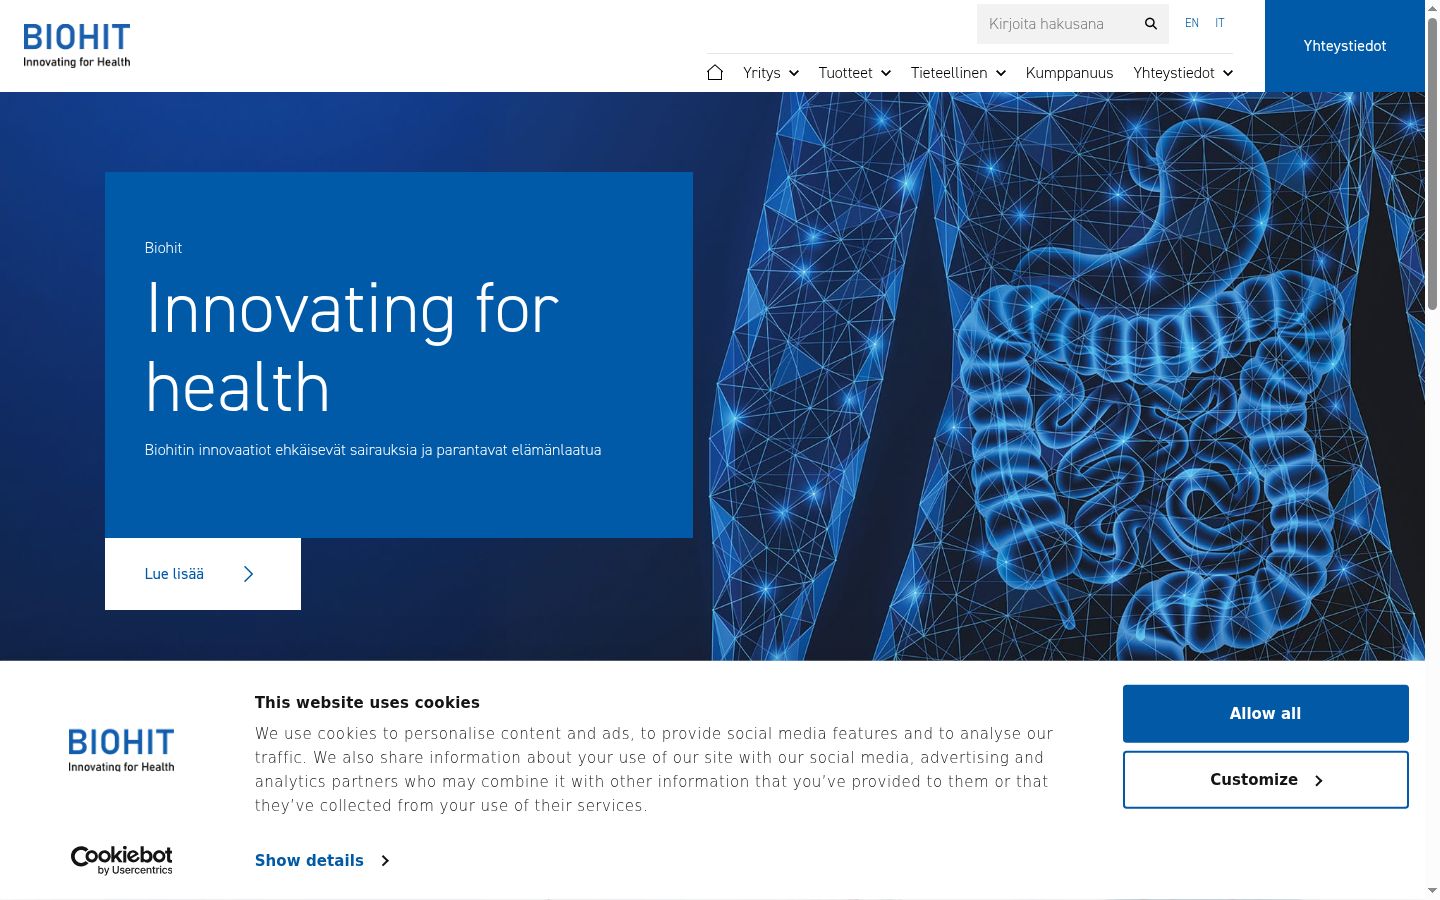Click the scrollbar down arrow
The height and width of the screenshot is (900, 1440).
click(x=1432, y=890)
